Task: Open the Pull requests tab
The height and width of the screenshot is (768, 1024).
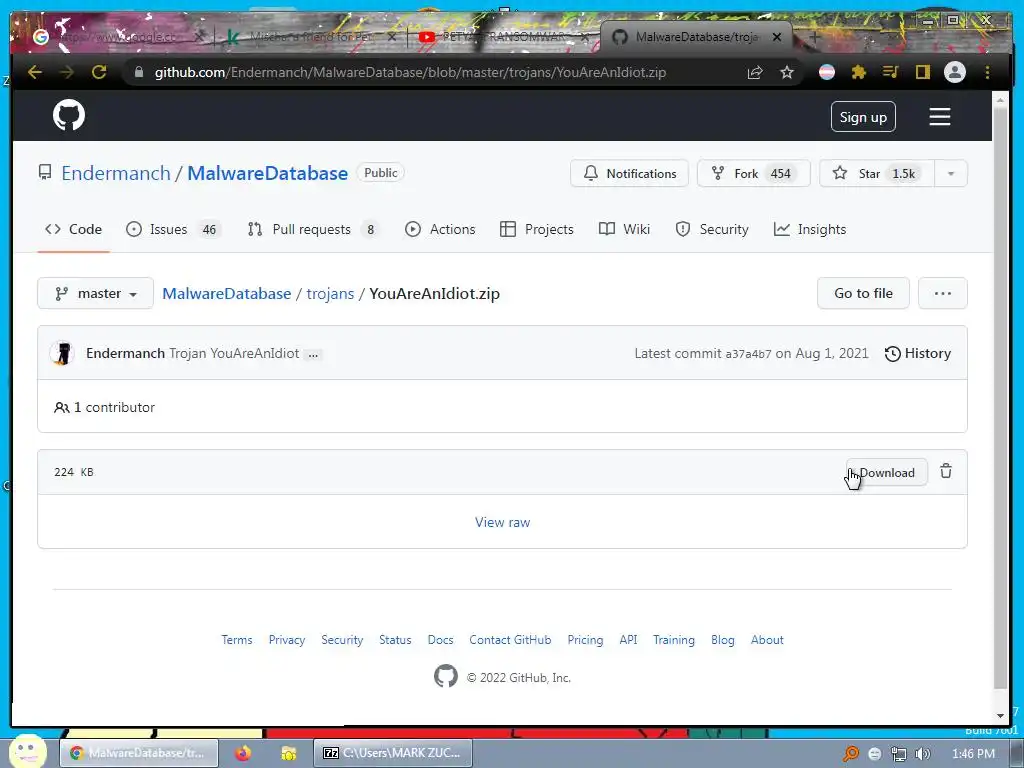Action: point(312,229)
